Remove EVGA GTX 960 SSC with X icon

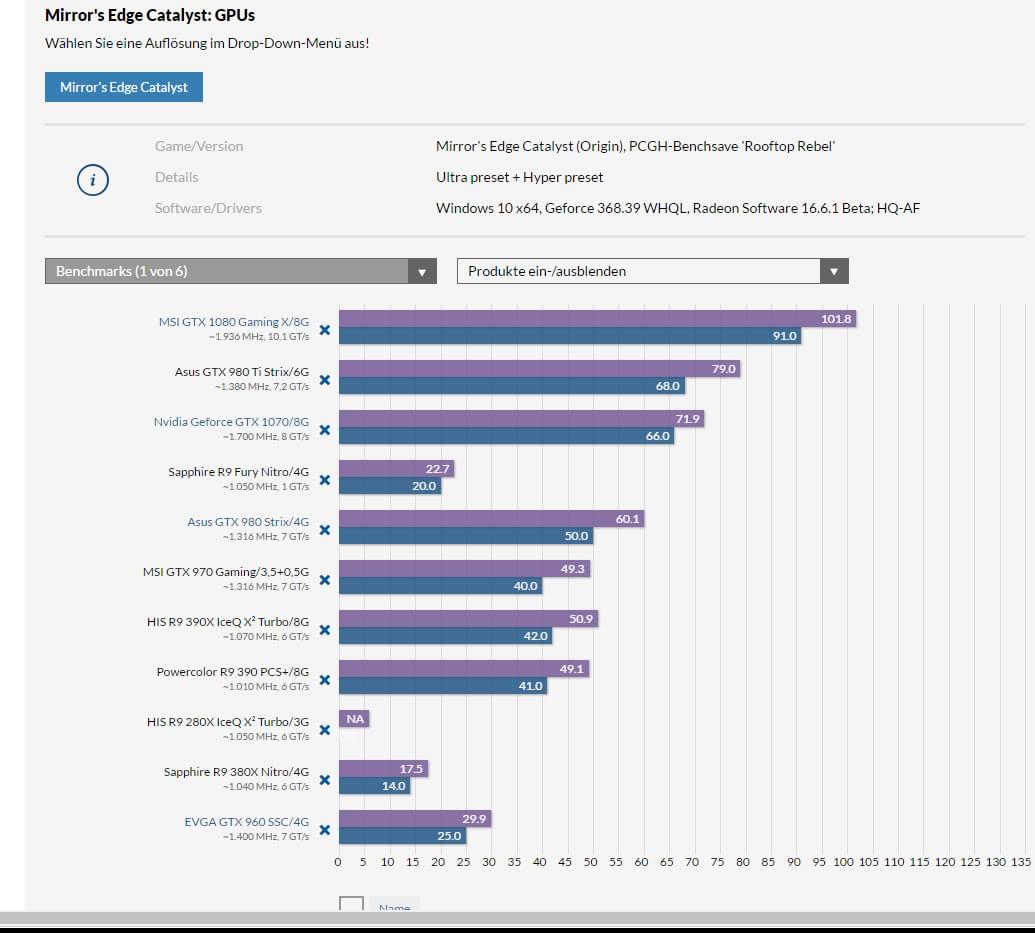pos(324,830)
